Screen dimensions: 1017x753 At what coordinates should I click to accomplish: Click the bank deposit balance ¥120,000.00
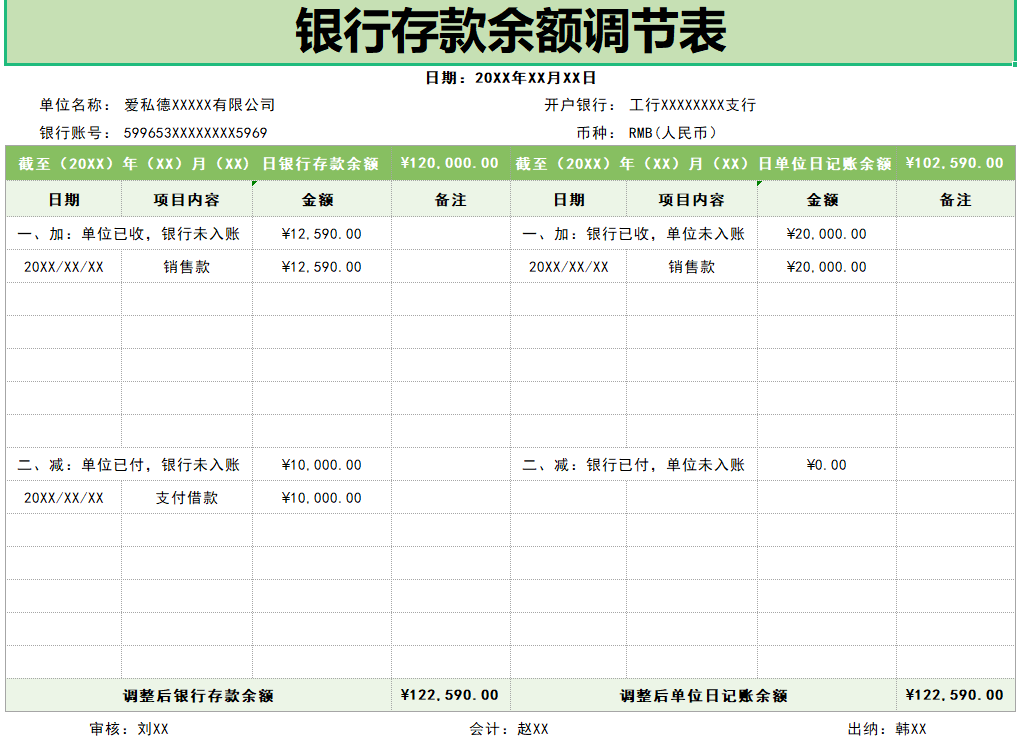coord(449,164)
